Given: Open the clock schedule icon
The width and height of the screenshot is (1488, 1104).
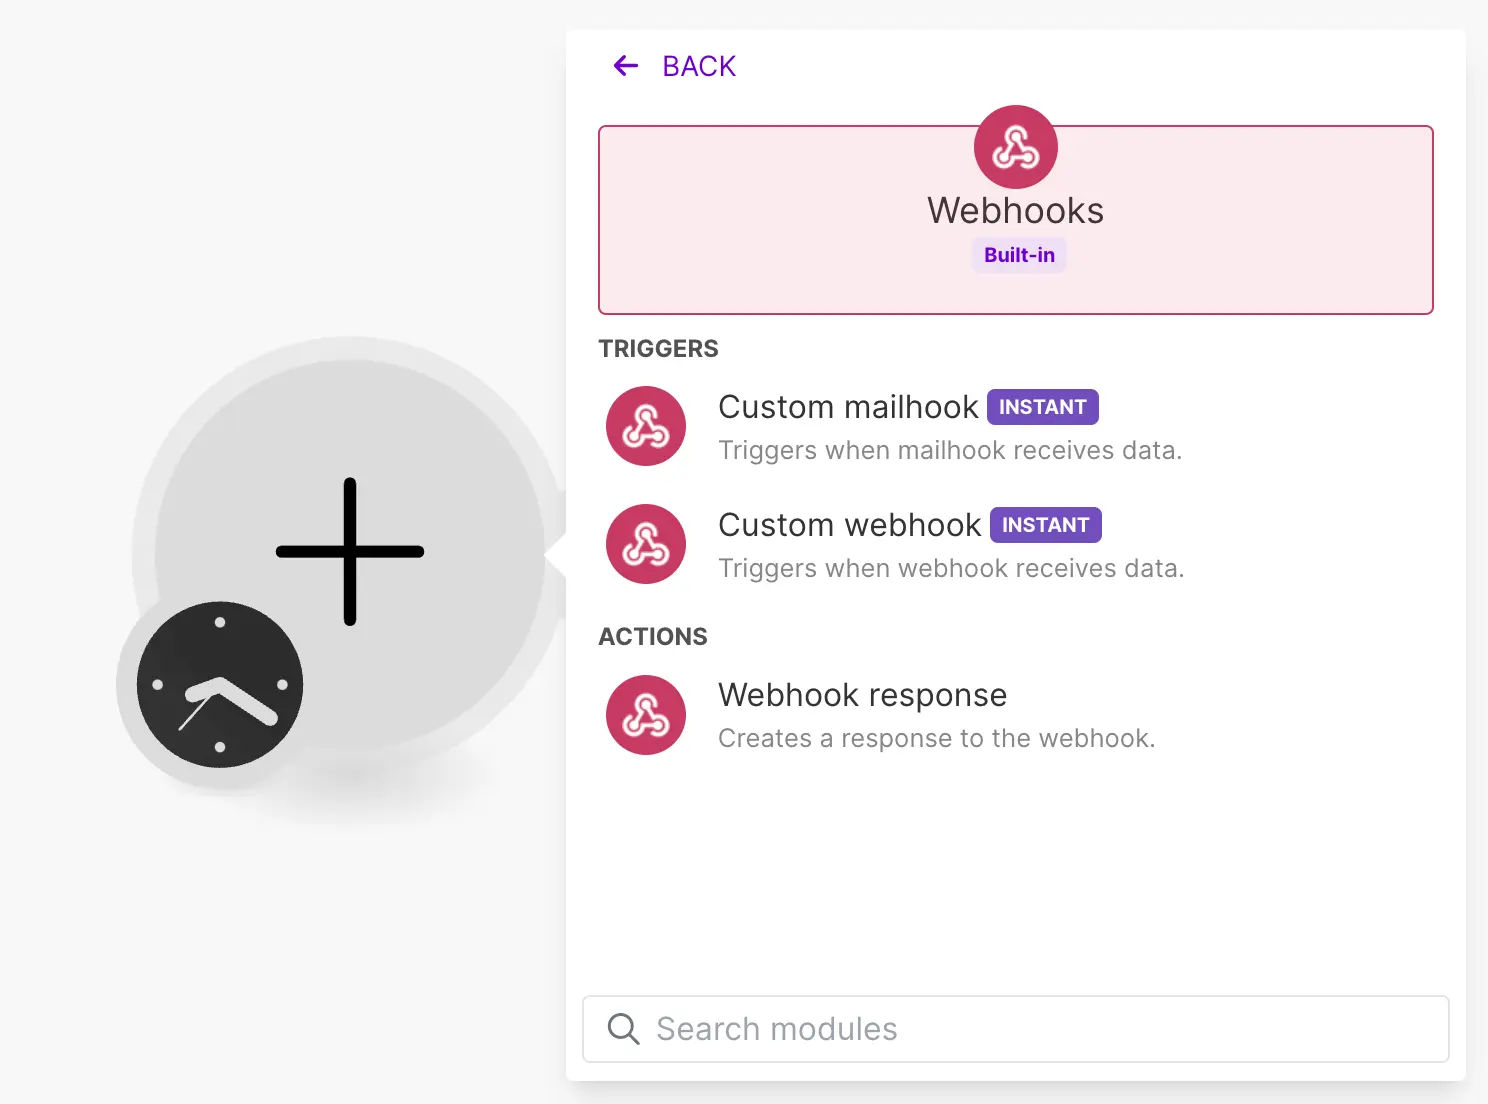Looking at the screenshot, I should click(x=220, y=685).
